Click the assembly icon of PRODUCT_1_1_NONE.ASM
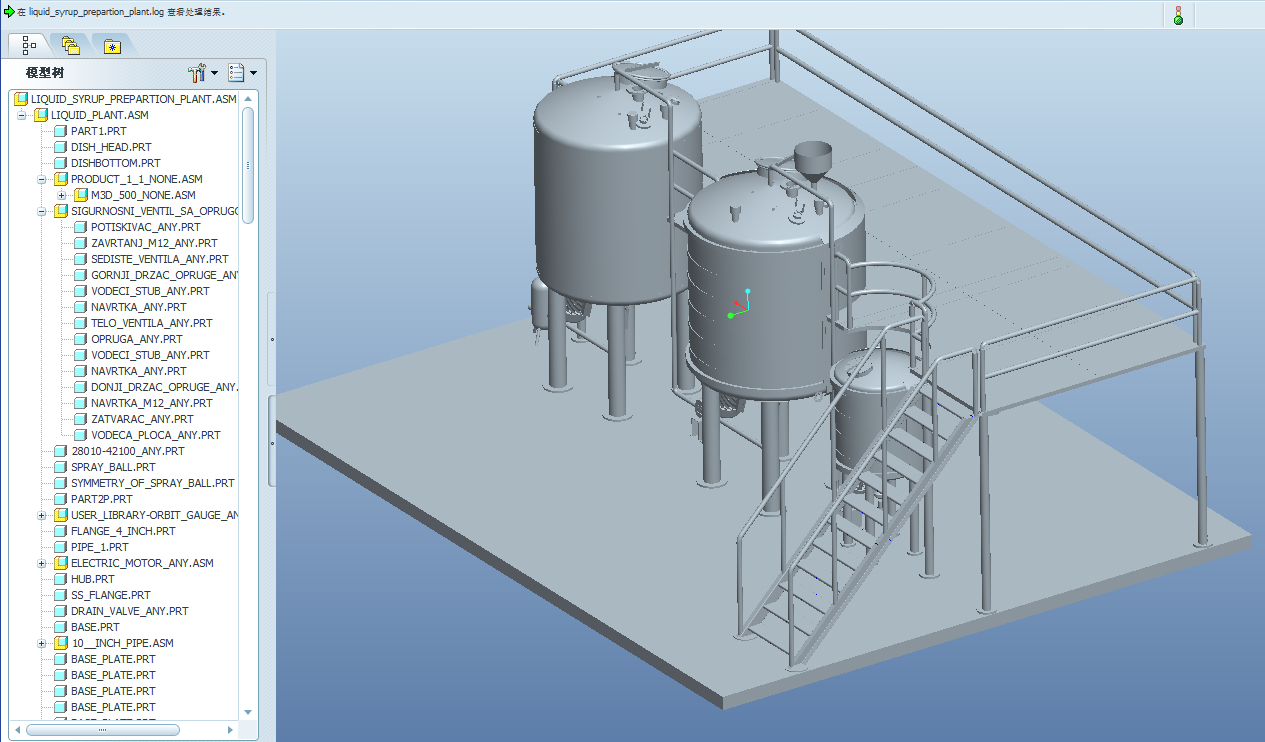1265x742 pixels. (x=60, y=179)
